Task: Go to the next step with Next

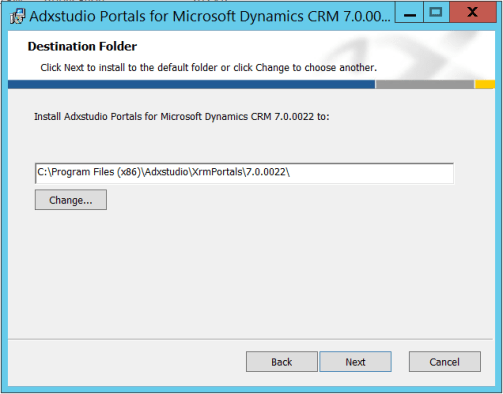Action: (x=355, y=361)
